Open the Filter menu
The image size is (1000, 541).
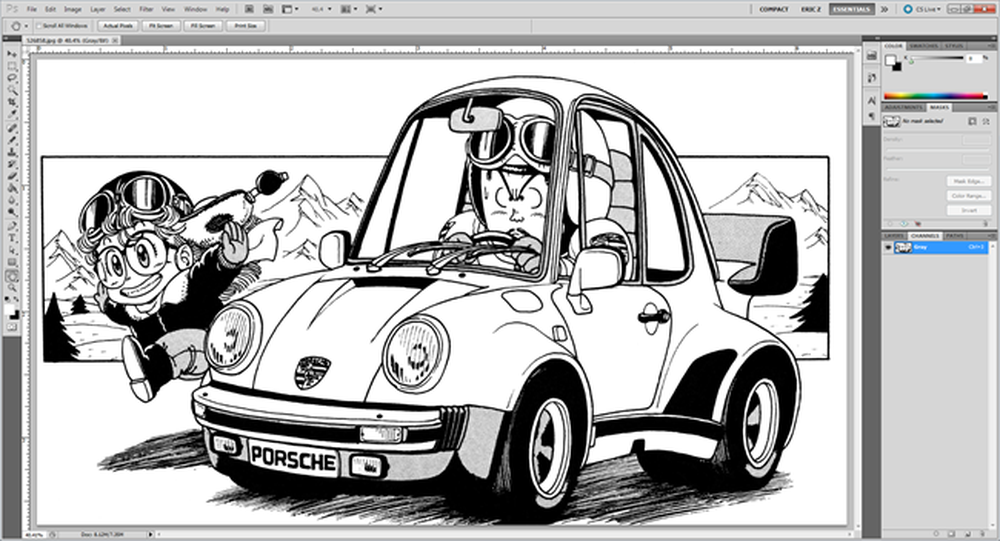146,10
